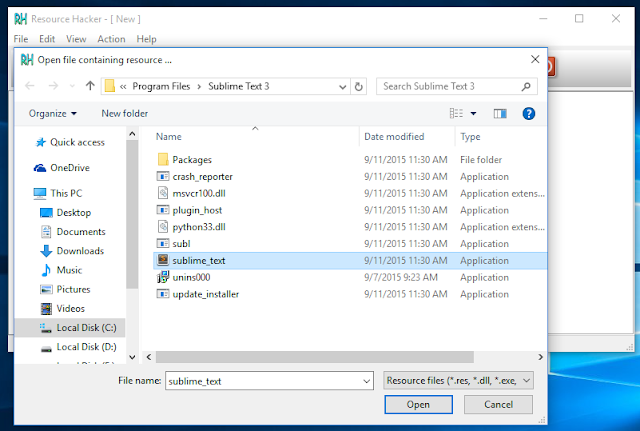Click the msvcr100.dll Application extens... type
This screenshot has height=431, width=640.
click(x=502, y=193)
